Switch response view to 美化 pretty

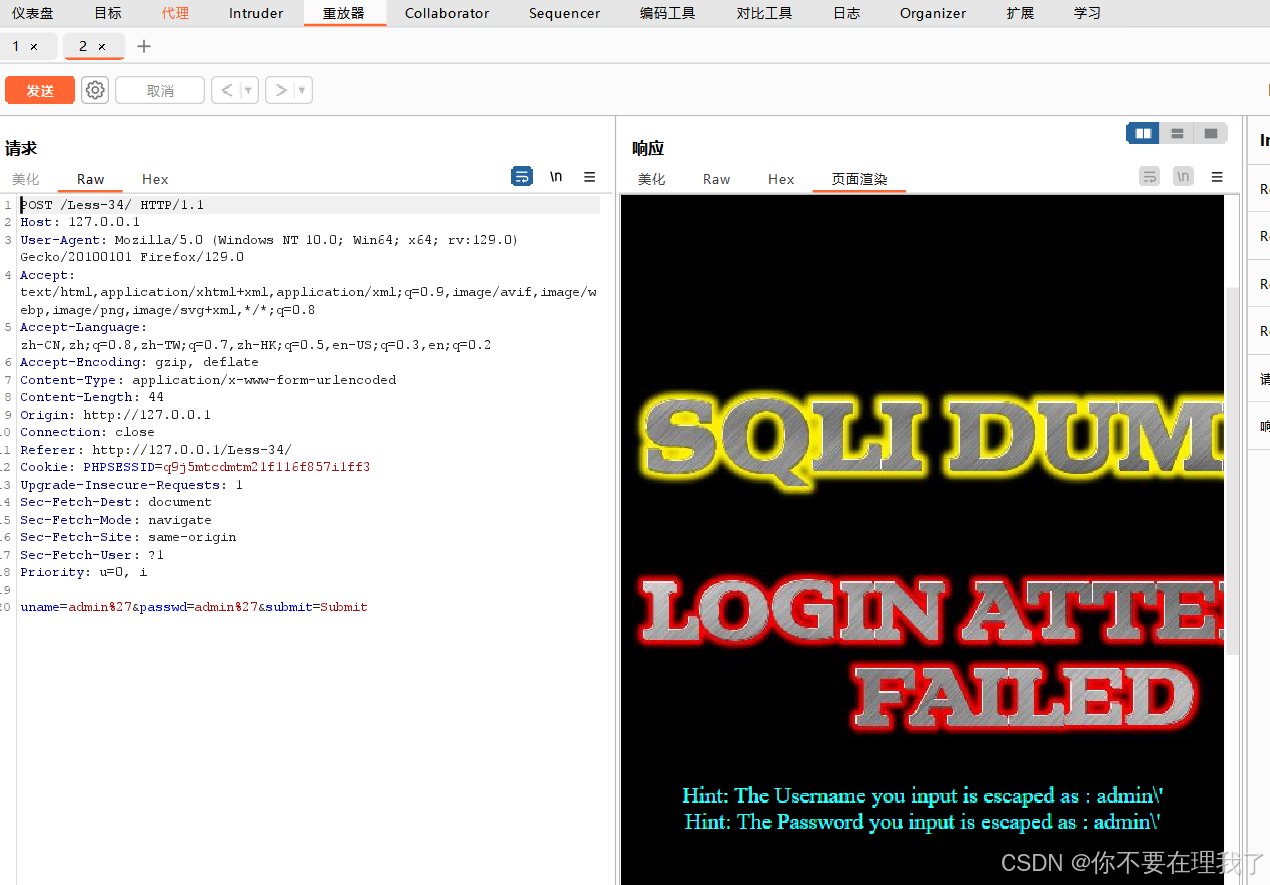(x=652, y=179)
